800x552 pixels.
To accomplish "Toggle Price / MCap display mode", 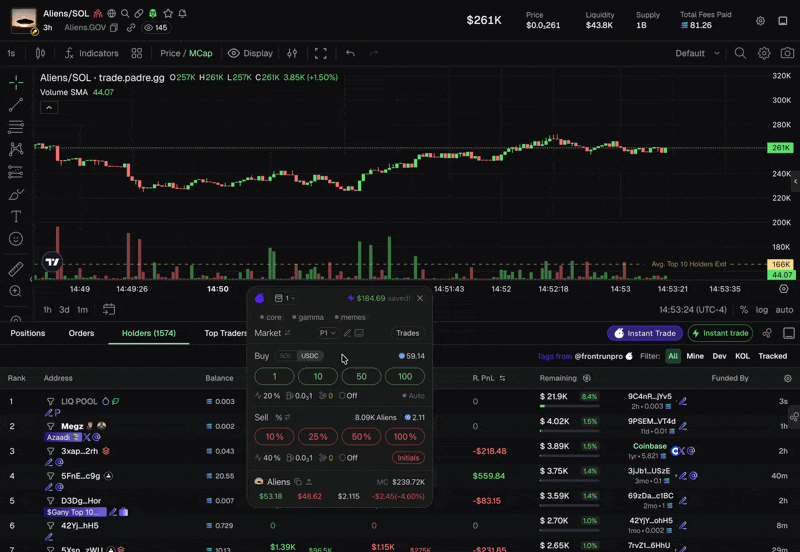I will click(x=186, y=53).
